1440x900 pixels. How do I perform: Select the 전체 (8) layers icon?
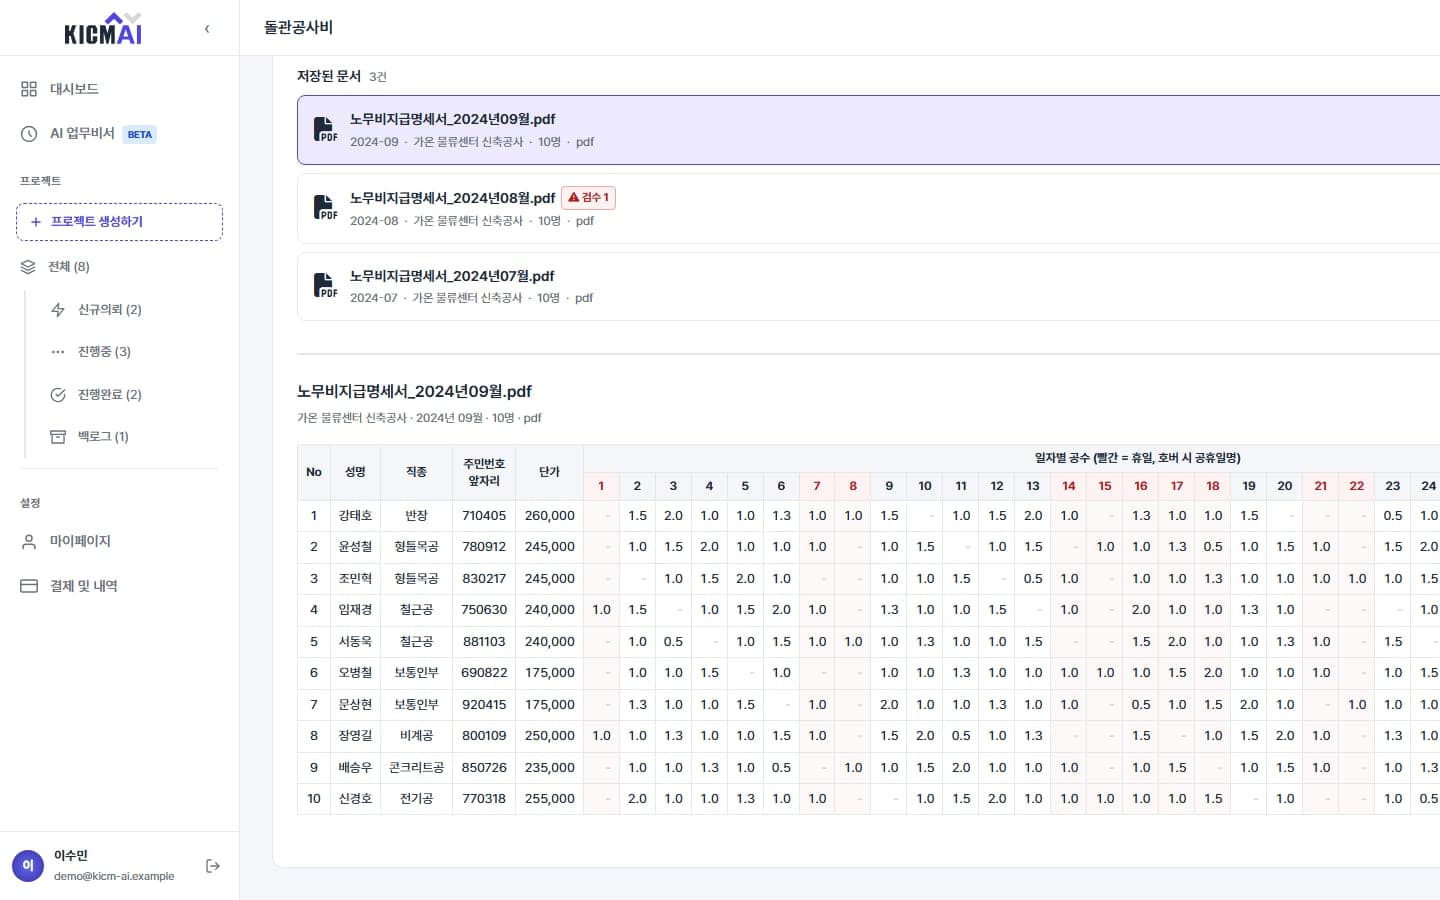(28, 267)
